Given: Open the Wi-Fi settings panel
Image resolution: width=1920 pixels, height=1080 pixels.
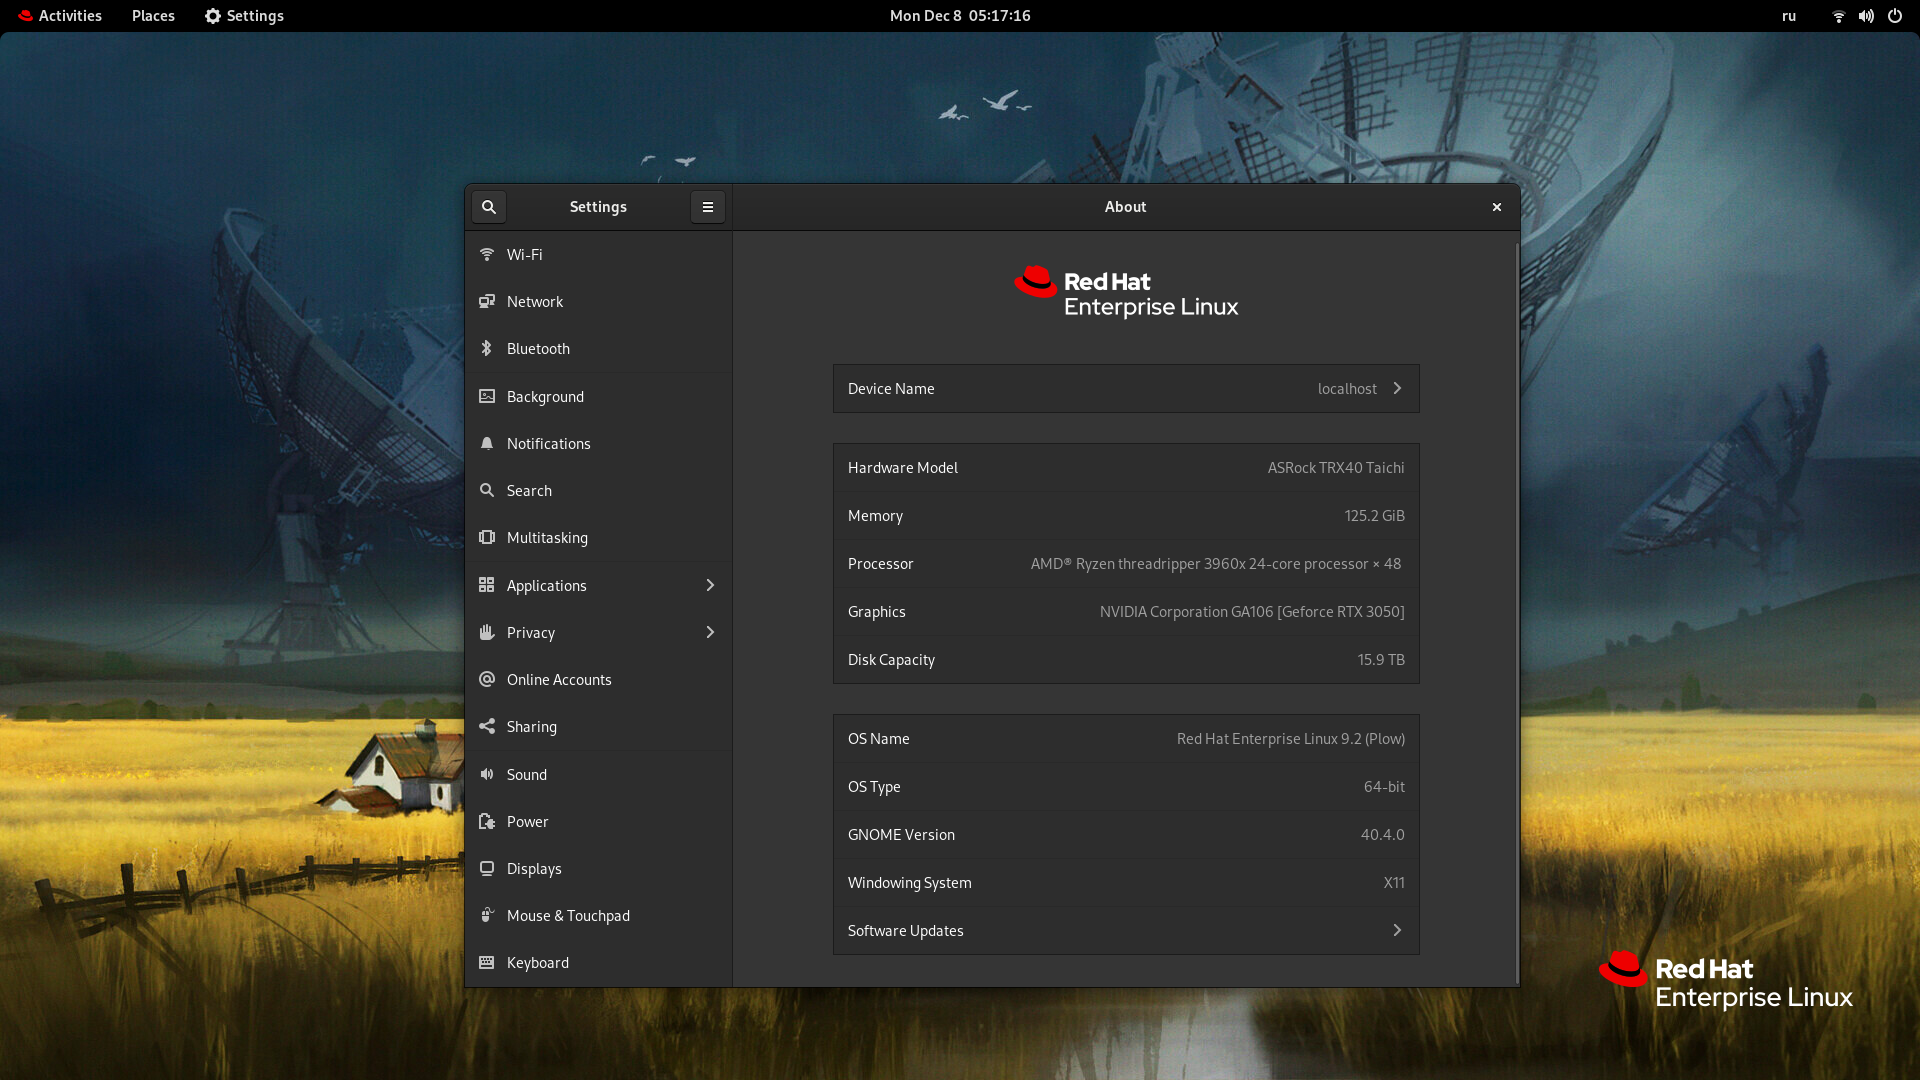Looking at the screenshot, I should 524,254.
